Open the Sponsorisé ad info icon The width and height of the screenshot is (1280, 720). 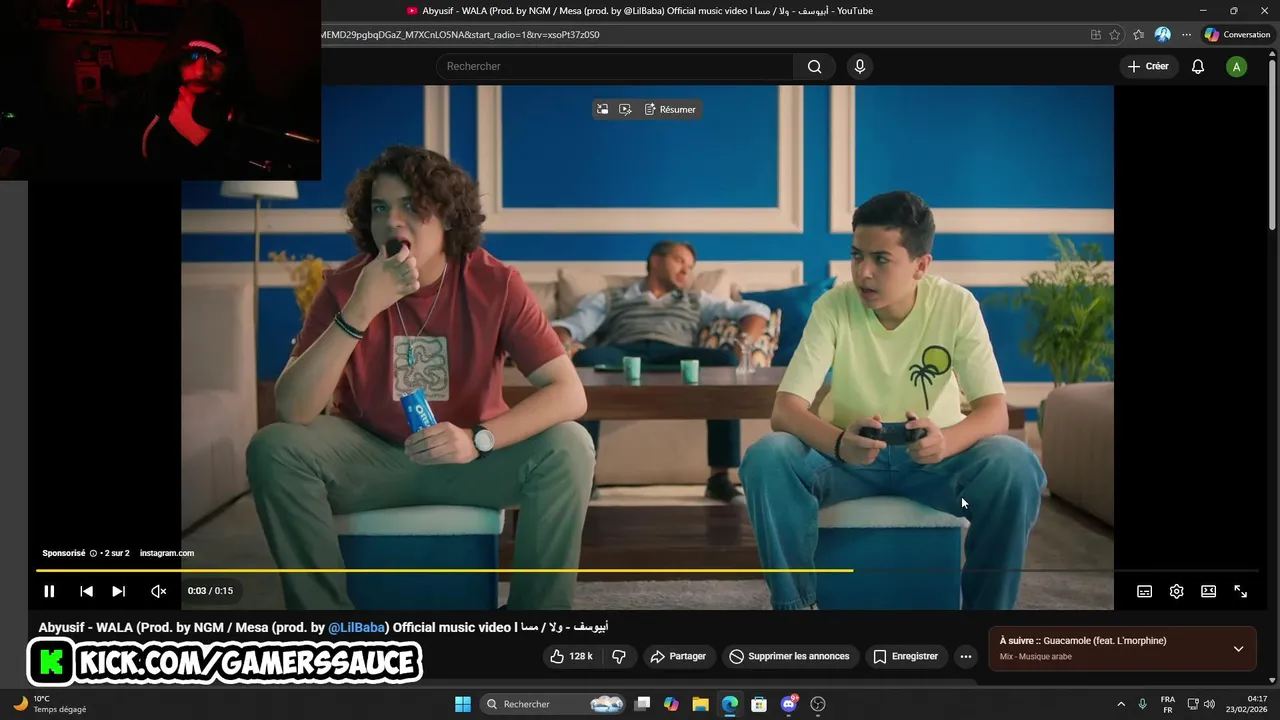(x=93, y=553)
